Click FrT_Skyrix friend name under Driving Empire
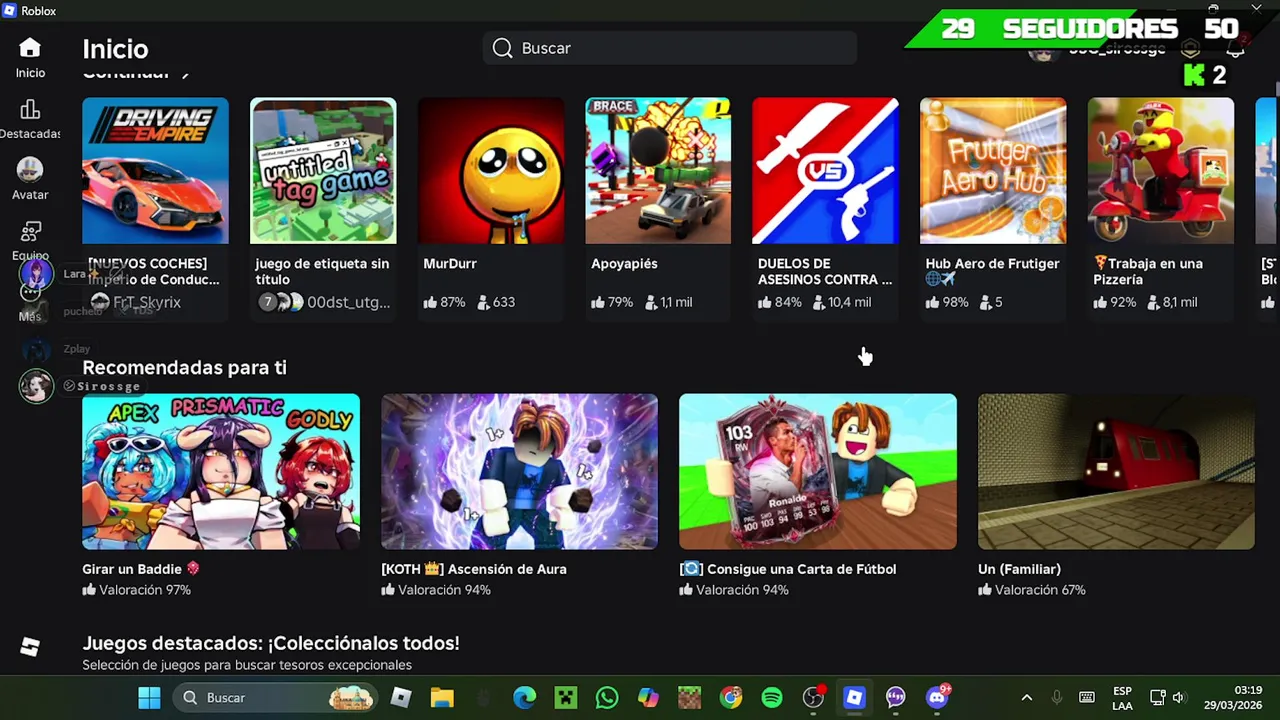 146,302
